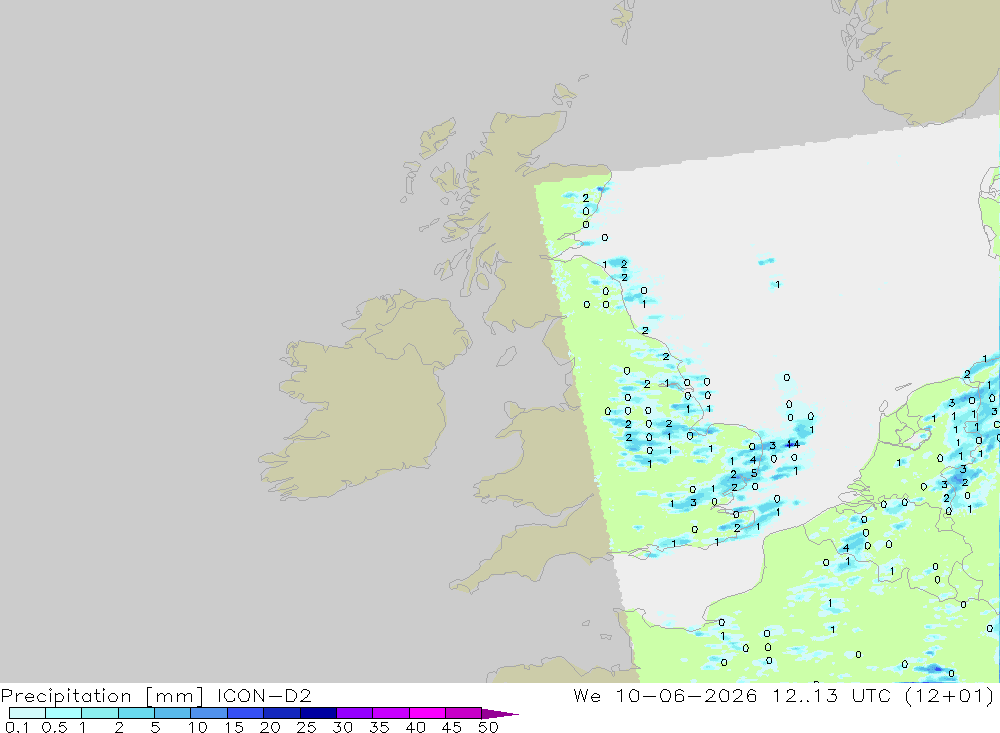The image size is (1000, 733).
Task: Click the 45–50 mm legend color box
Action: pos(463,713)
